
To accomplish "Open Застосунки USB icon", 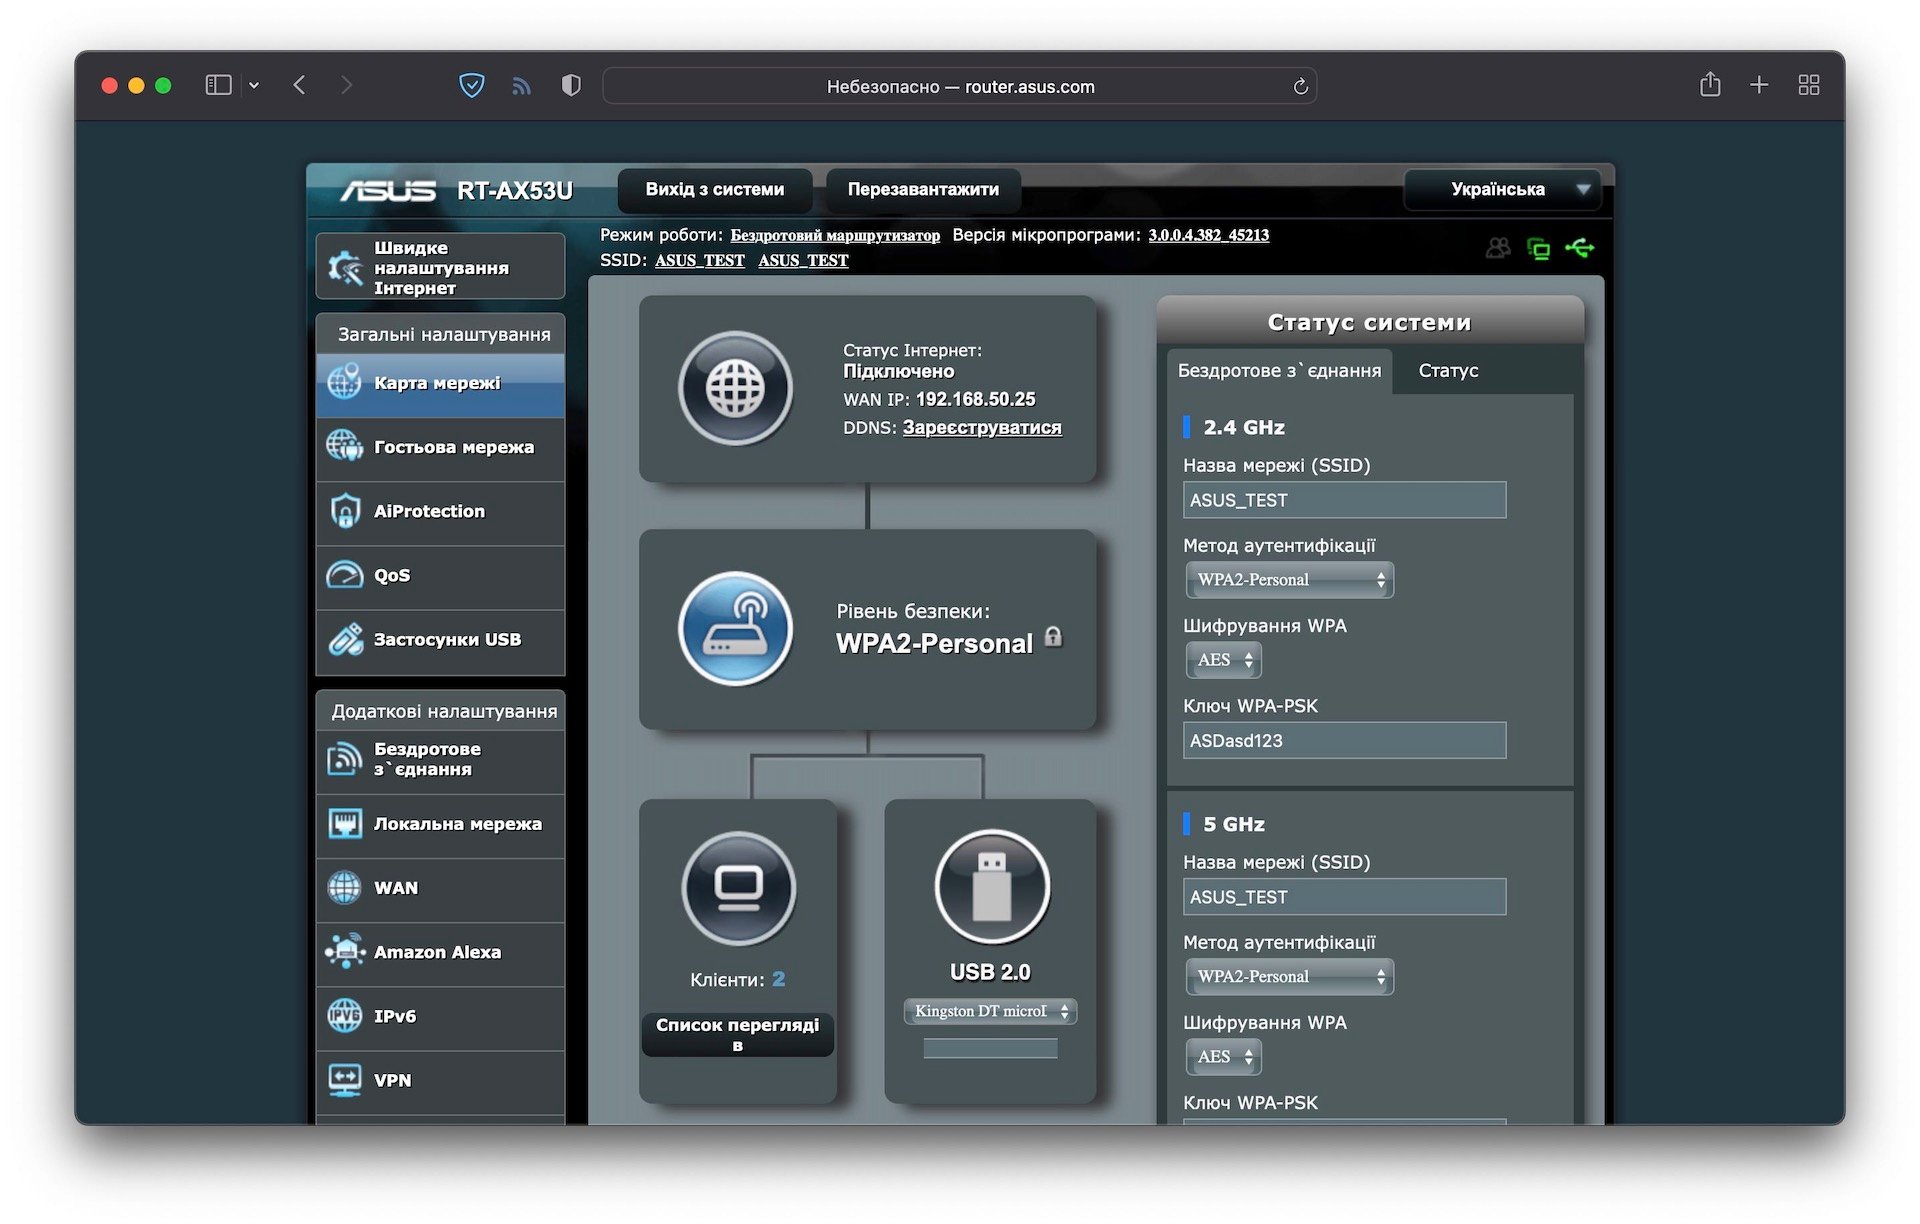I will point(345,639).
